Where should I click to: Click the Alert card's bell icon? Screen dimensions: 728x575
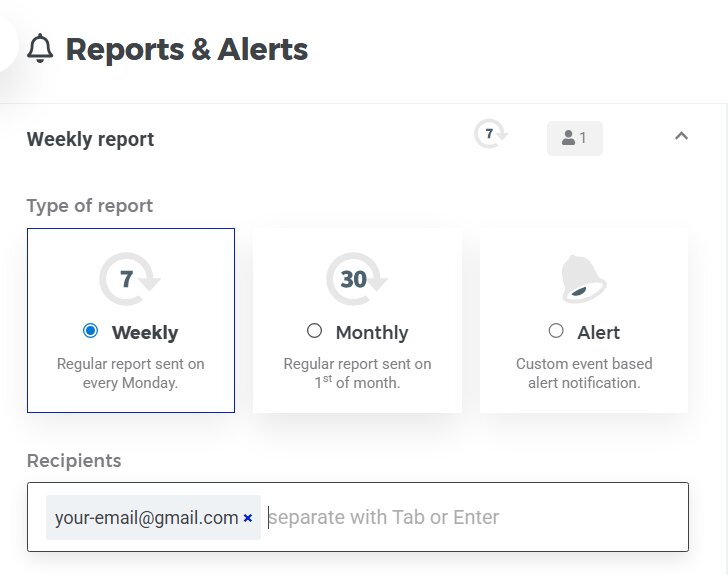pyautogui.click(x=583, y=279)
